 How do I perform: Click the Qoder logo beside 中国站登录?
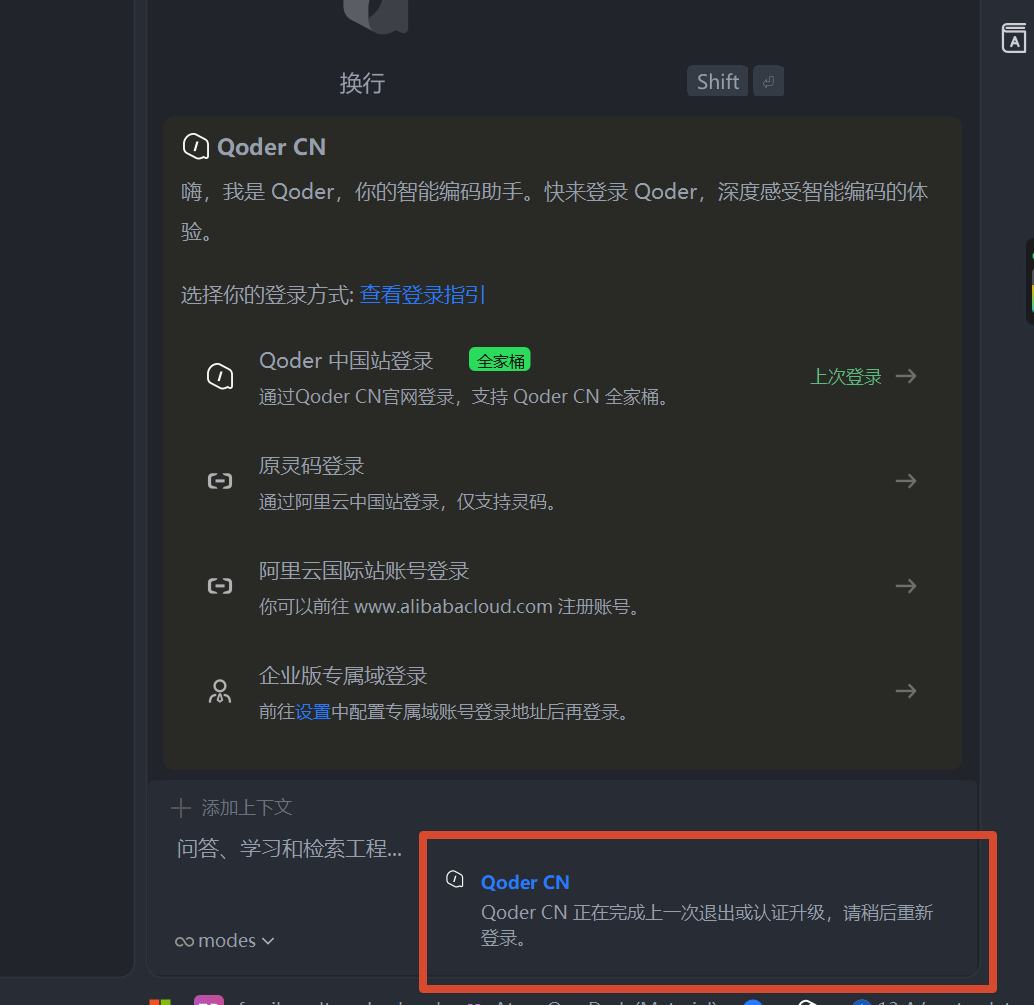220,377
